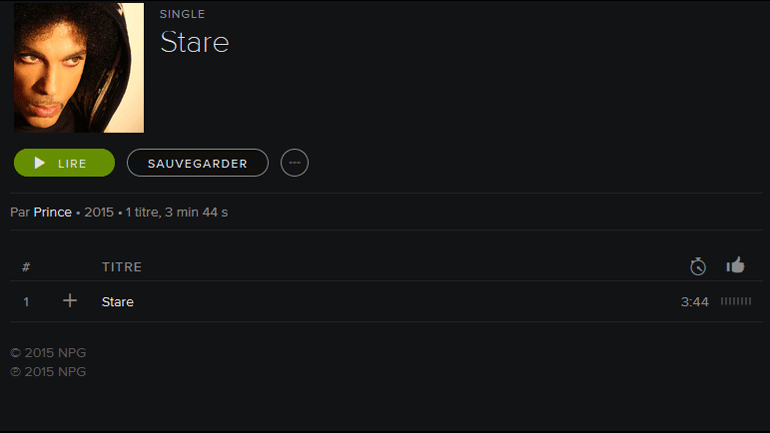
Task: Click the Prince album cover thumbnail
Action: (79, 68)
